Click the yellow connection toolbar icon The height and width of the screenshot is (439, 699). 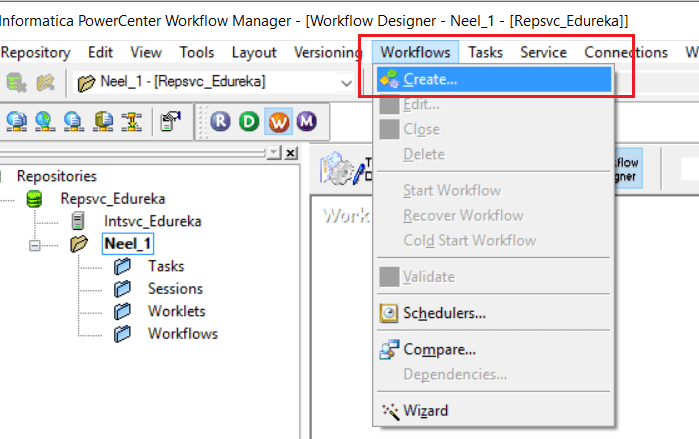[132, 121]
